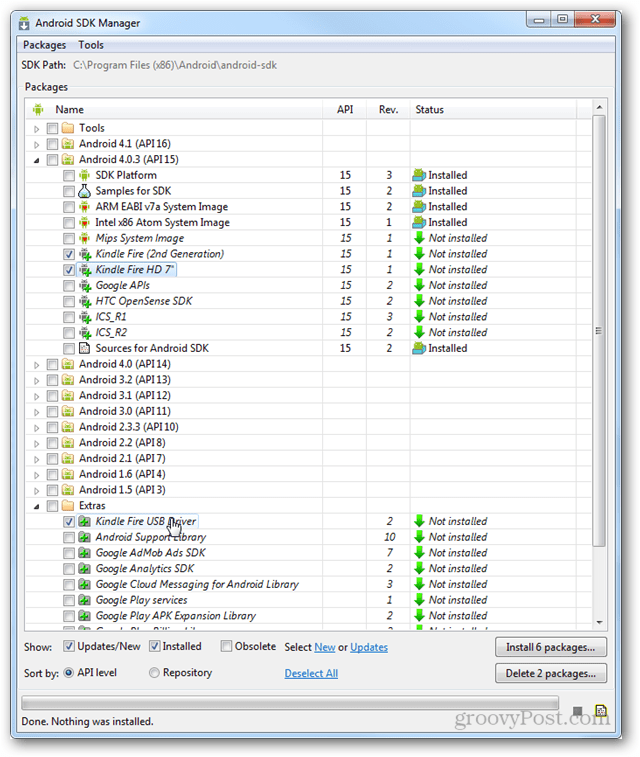Expand the Android 4.0 (API 14) node
Viewport: 640px width, 757px height.
(37, 365)
